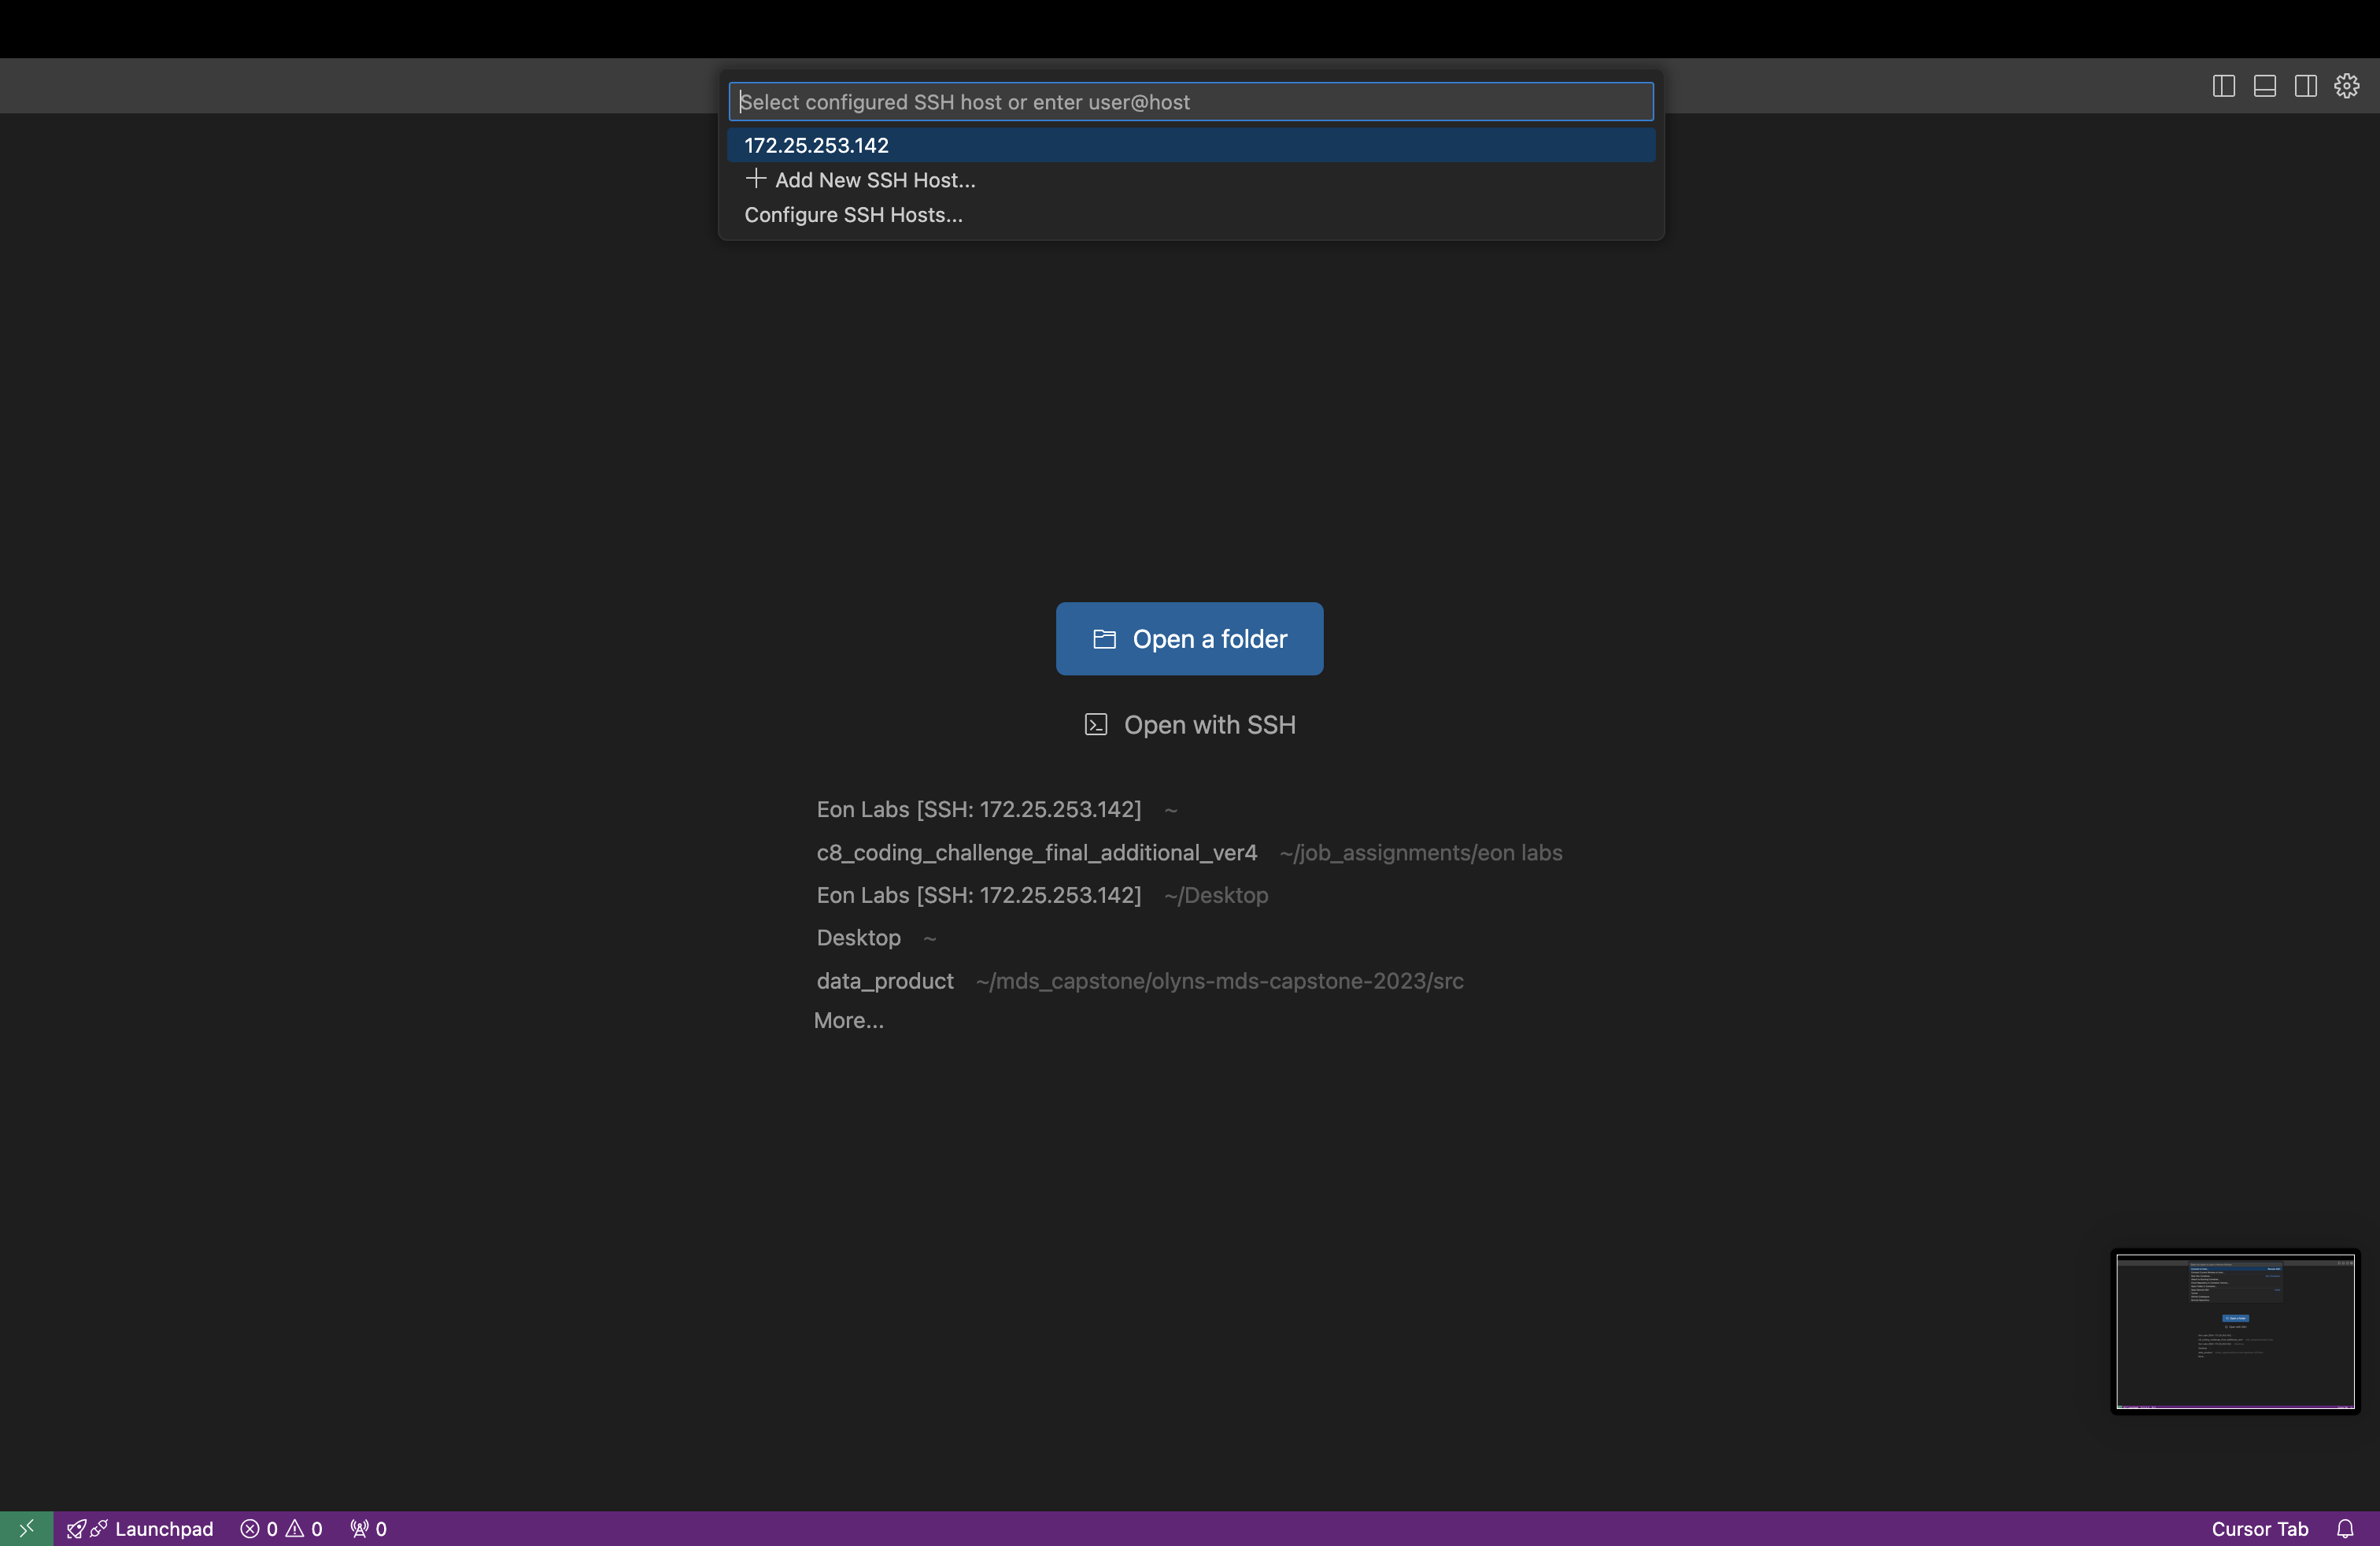Open the settings gear icon
Viewport: 2380px width, 1546px height.
click(2346, 86)
